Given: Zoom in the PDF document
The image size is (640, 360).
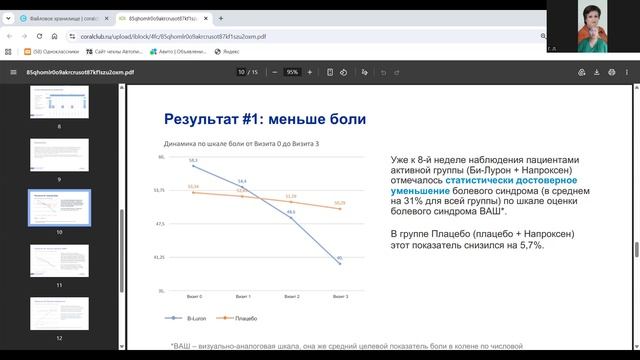Looking at the screenshot, I should click(310, 72).
